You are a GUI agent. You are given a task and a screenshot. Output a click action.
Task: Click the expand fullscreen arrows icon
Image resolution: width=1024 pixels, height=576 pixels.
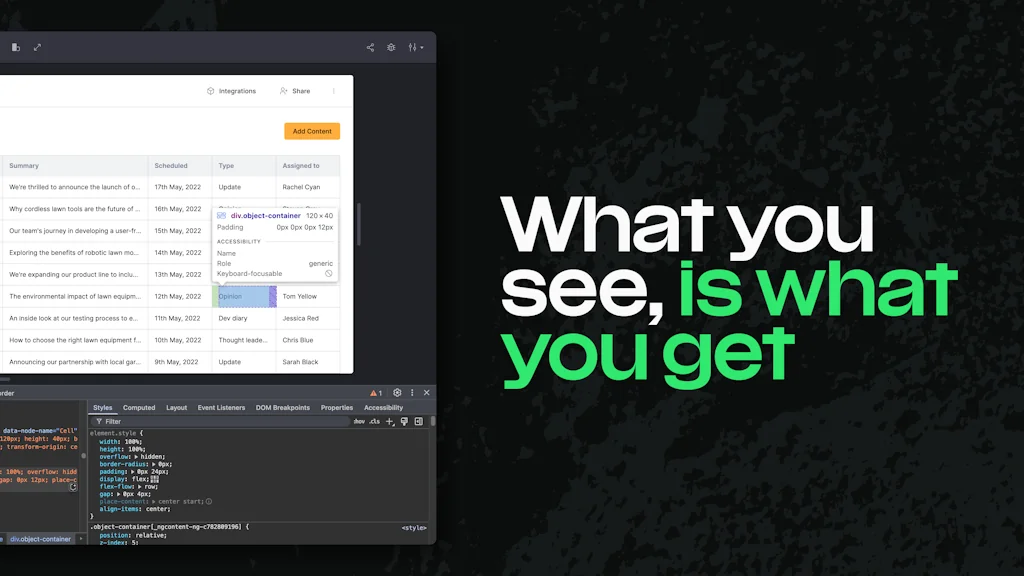click(x=37, y=47)
